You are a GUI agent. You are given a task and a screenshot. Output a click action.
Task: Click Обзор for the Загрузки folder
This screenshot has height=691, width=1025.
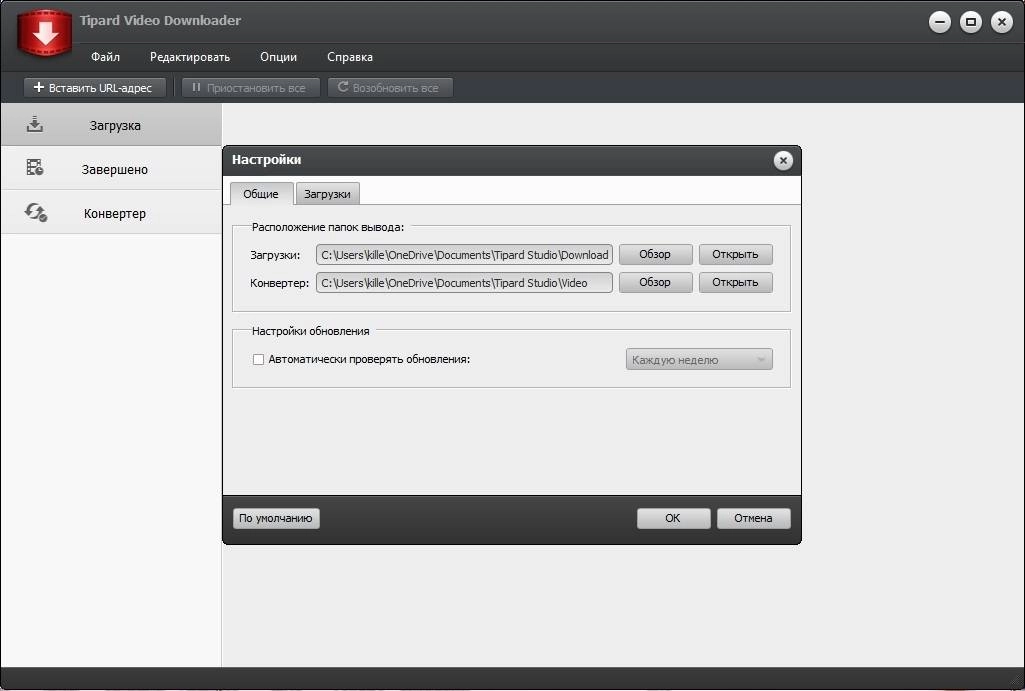click(x=655, y=254)
